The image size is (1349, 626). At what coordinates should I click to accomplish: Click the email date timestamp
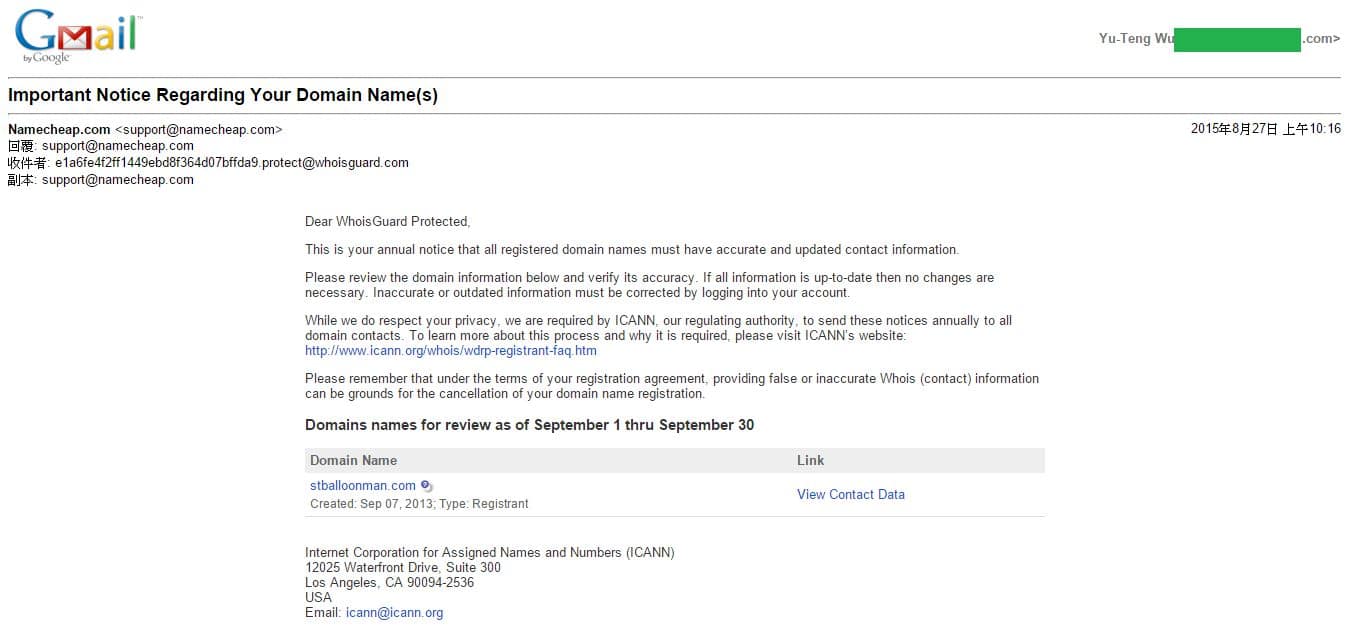[1265, 129]
